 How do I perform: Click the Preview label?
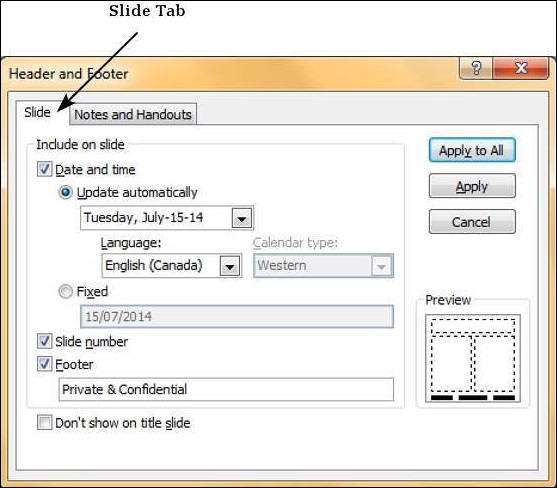coord(448,300)
